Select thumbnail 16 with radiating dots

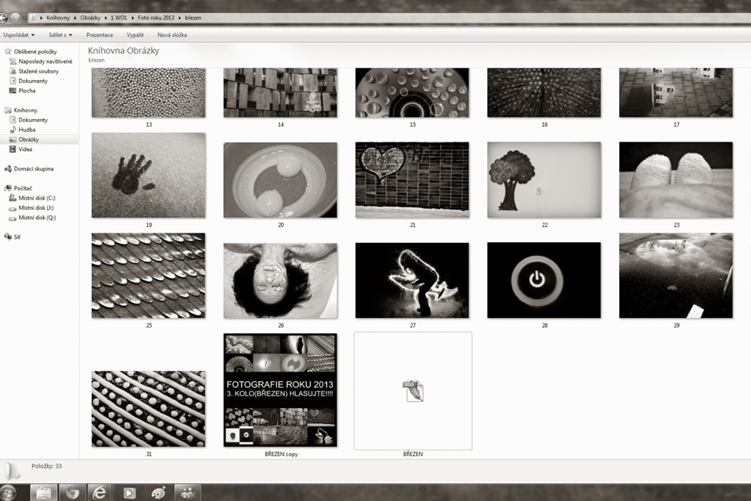tap(544, 92)
